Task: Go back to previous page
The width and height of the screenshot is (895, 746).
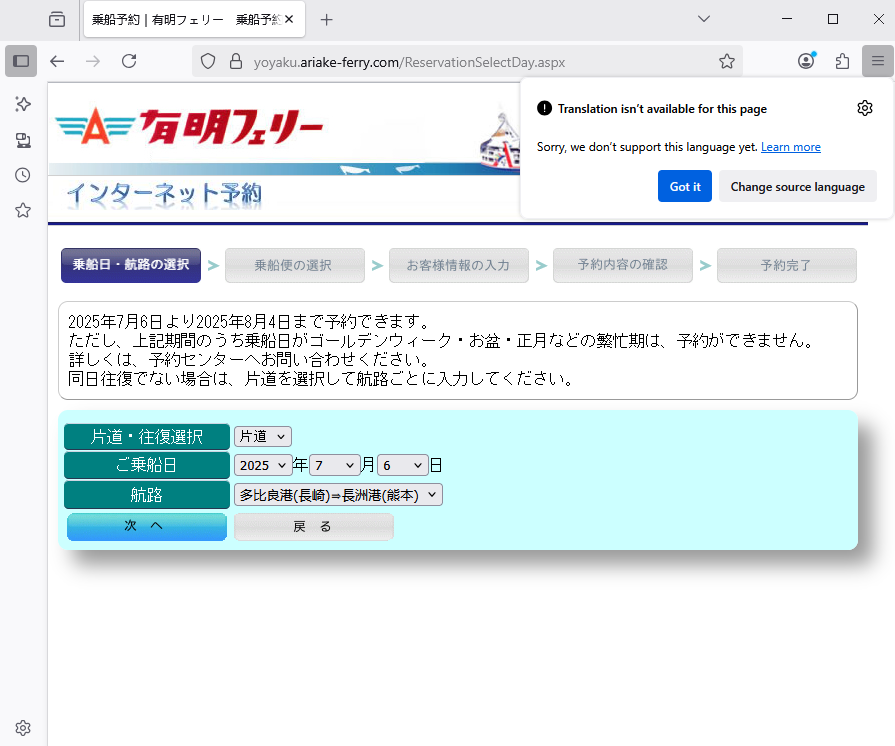Action: pyautogui.click(x=57, y=61)
